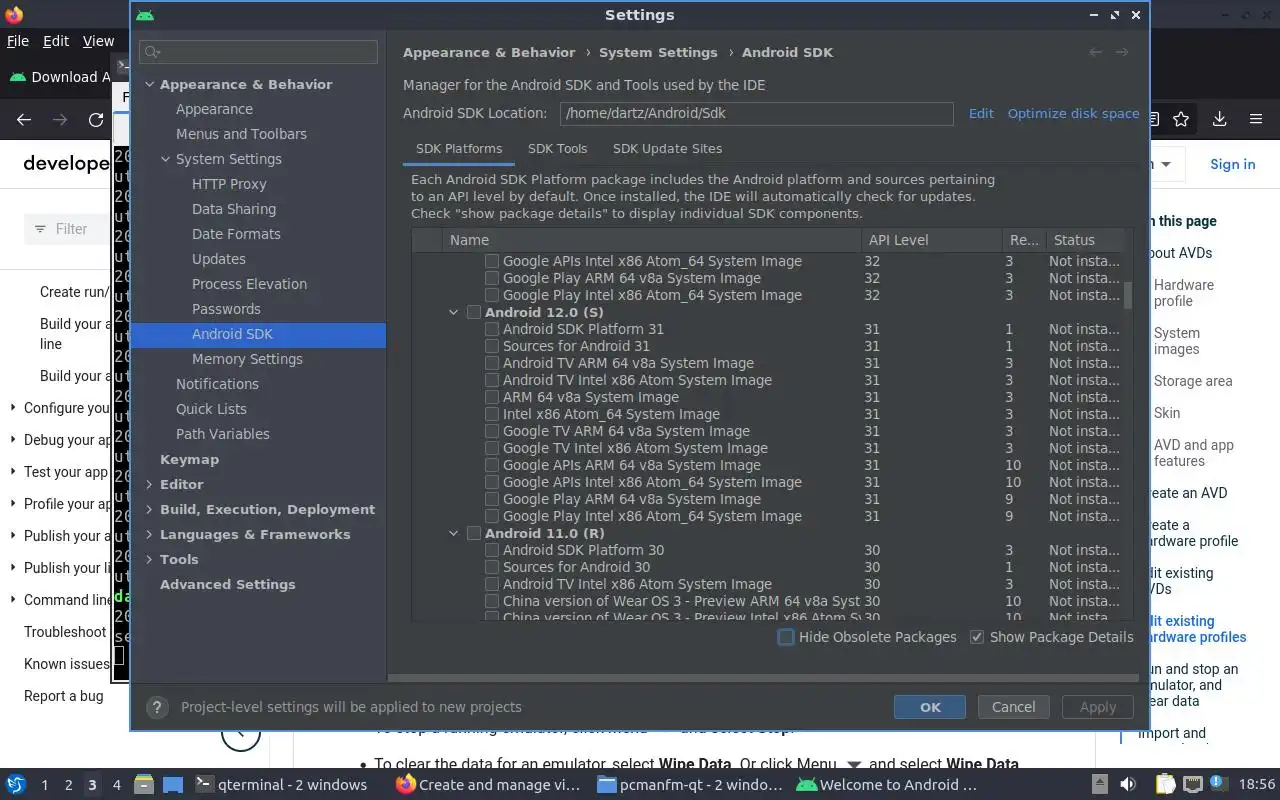Check the Android 11.0 (R) checkbox

pos(474,533)
